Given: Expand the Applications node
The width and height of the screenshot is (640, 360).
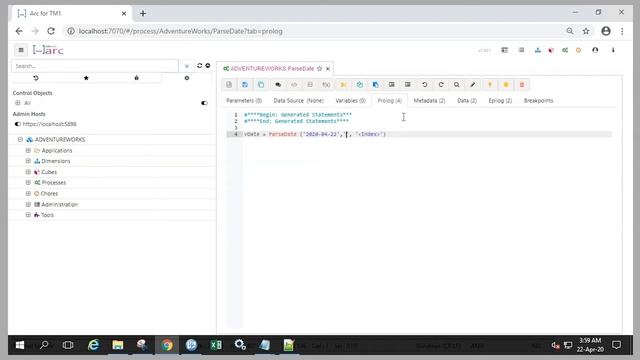Looking at the screenshot, I should pos(28,151).
